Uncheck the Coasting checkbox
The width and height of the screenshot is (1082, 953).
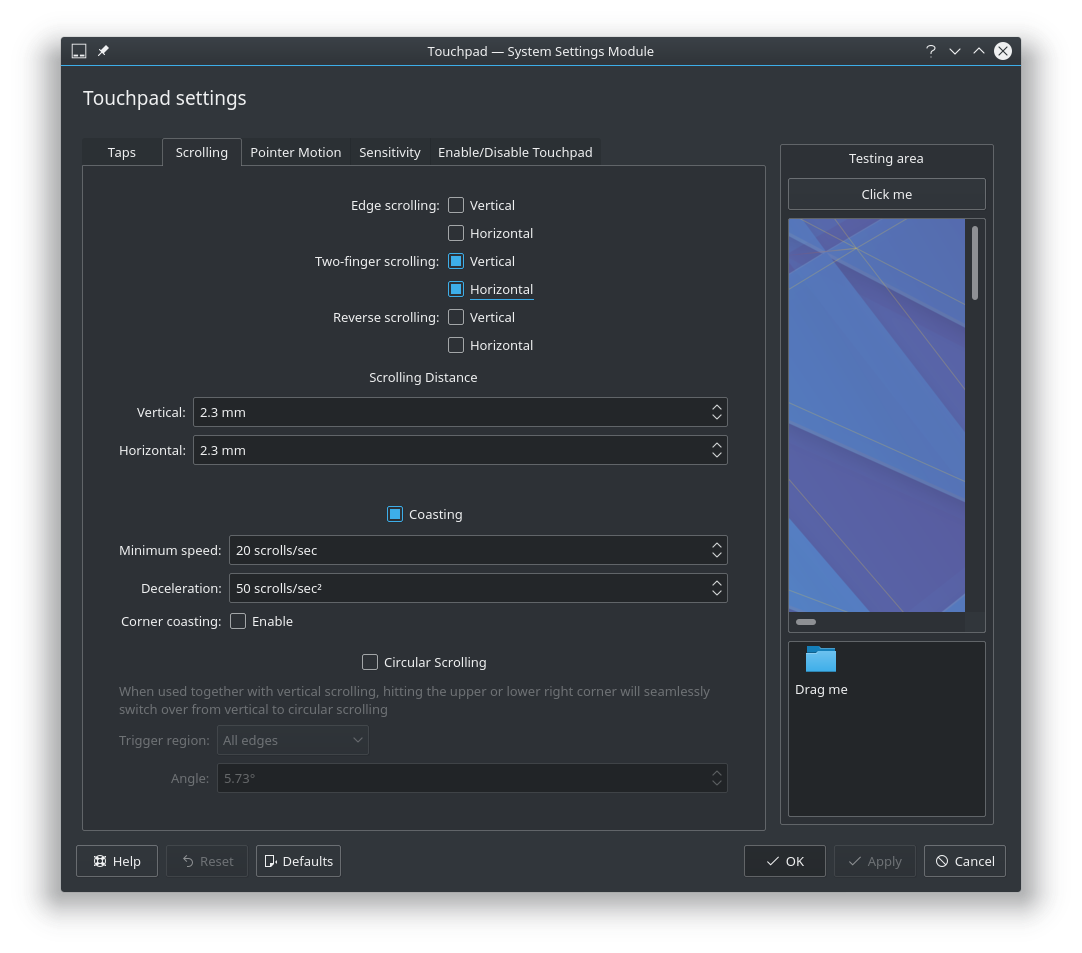pos(395,514)
